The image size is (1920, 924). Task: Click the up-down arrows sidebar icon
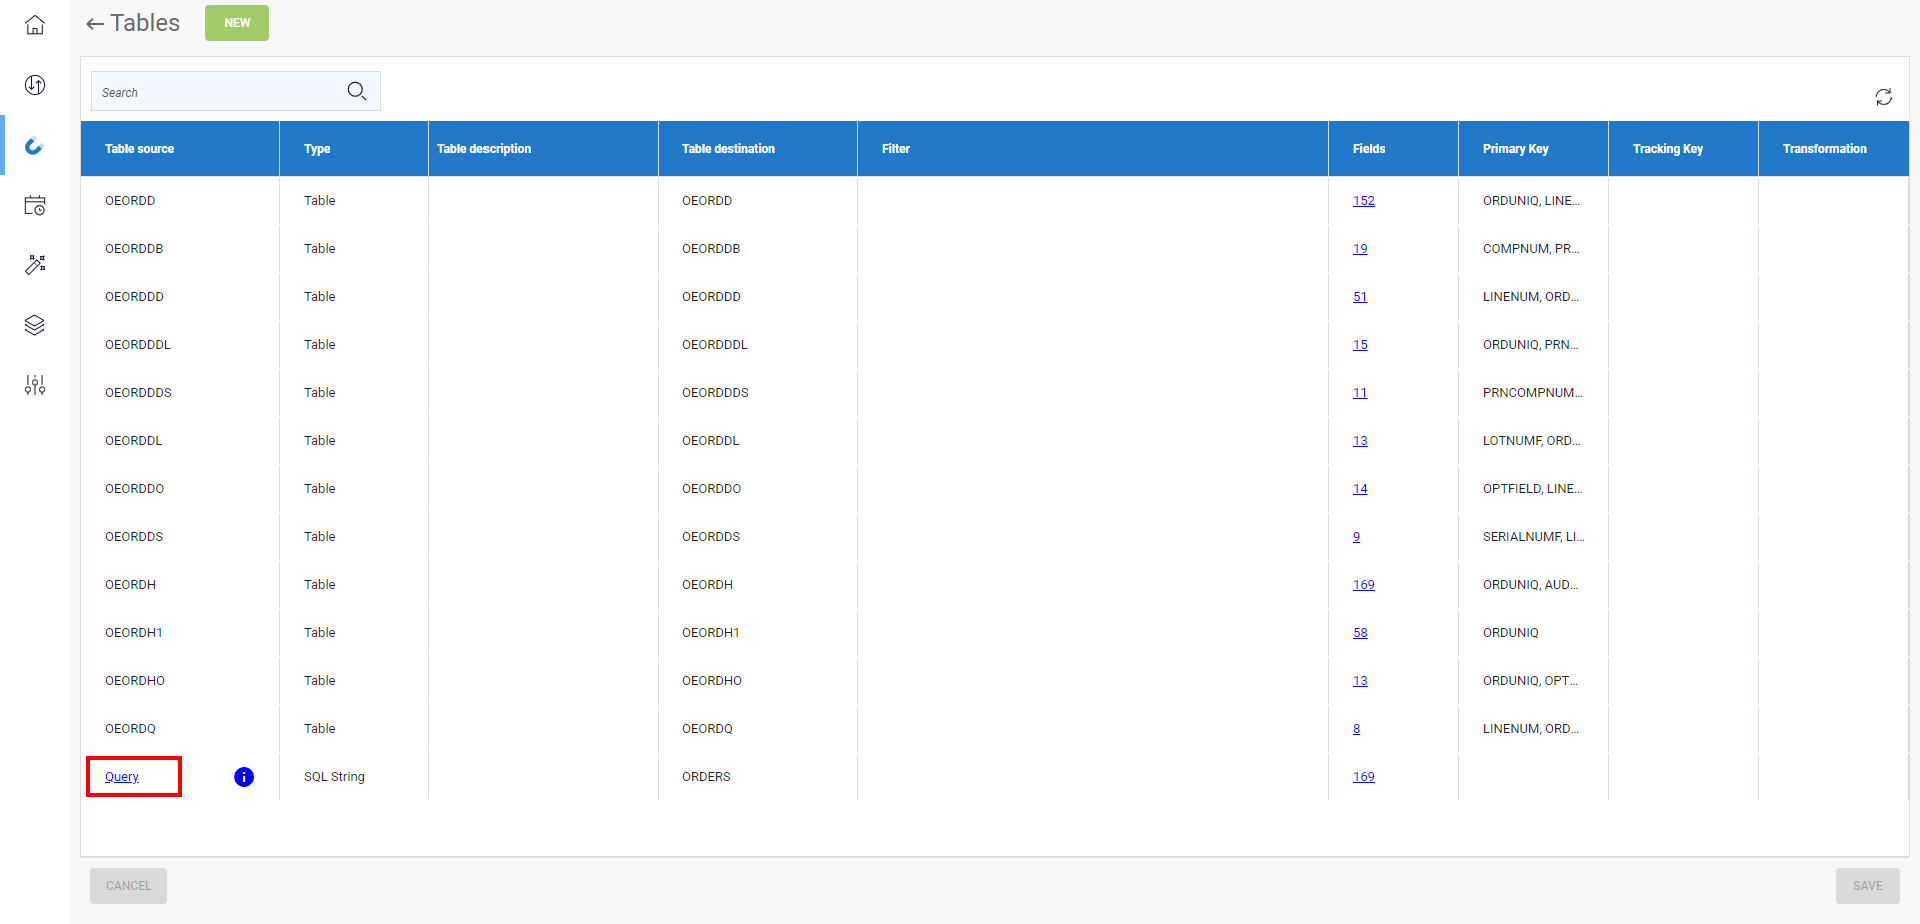click(x=35, y=85)
